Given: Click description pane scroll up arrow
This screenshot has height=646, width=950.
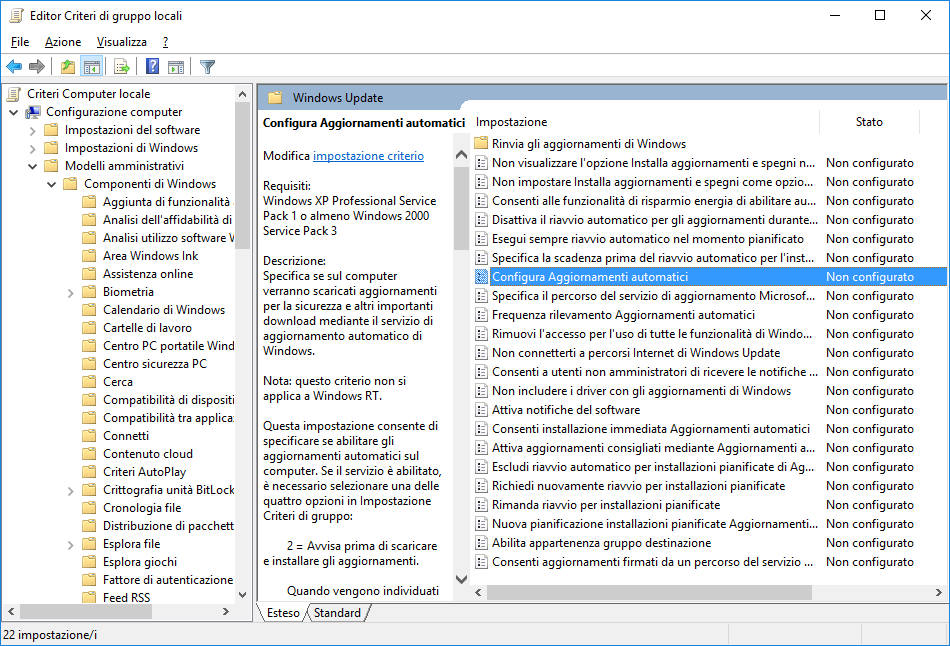Looking at the screenshot, I should coord(461,155).
